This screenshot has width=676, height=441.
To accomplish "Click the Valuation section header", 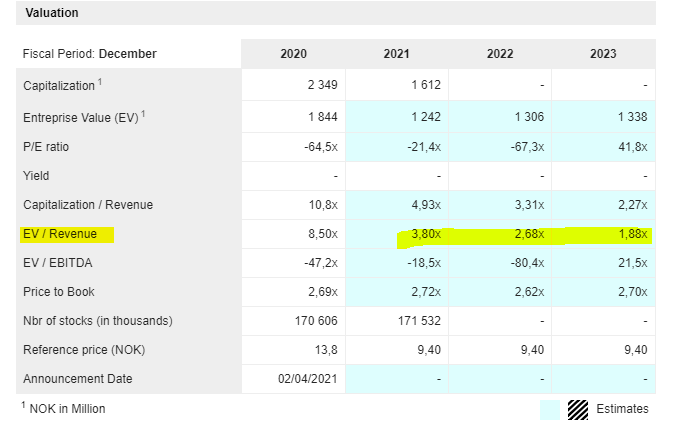I will click(52, 13).
